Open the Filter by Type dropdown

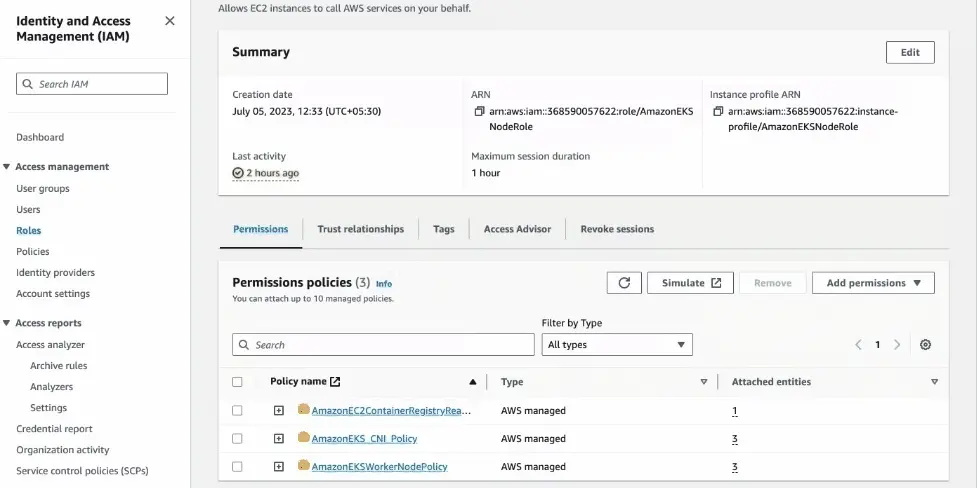(617, 345)
